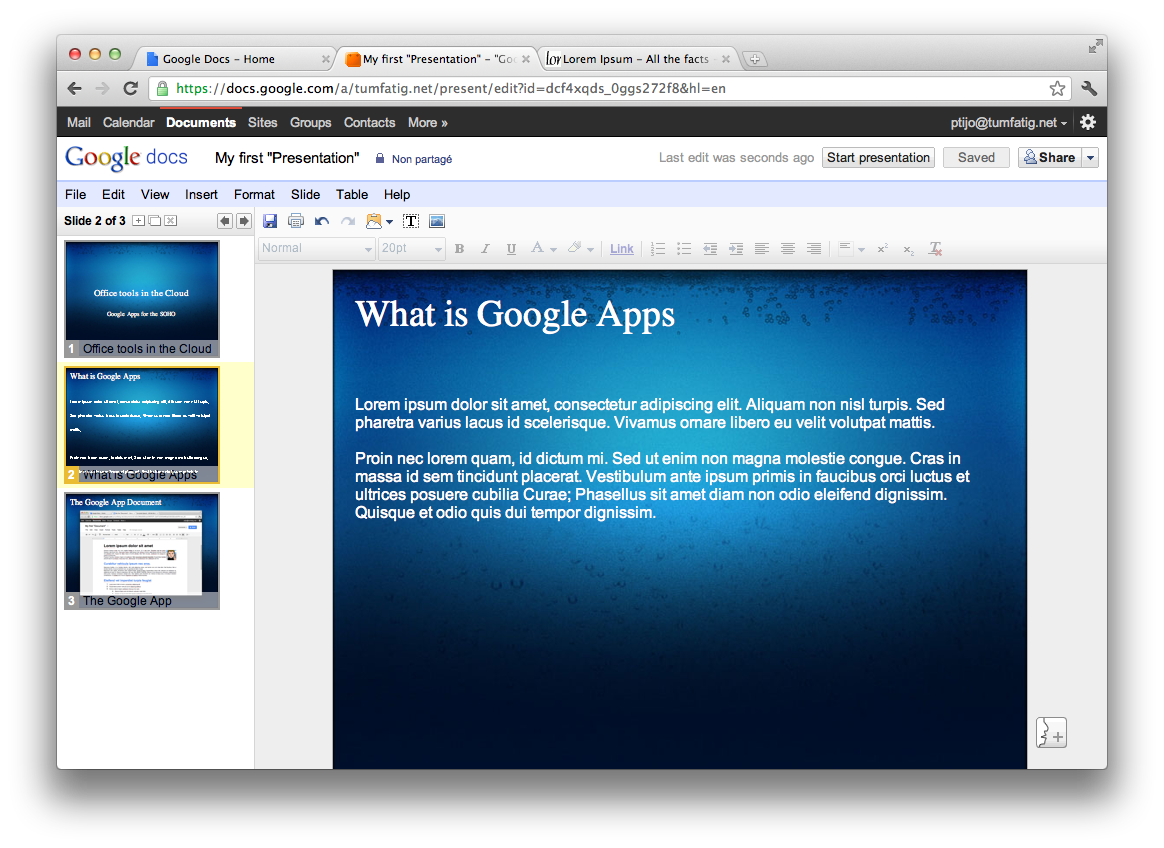
Task: Open the text color picker
Action: click(x=543, y=249)
